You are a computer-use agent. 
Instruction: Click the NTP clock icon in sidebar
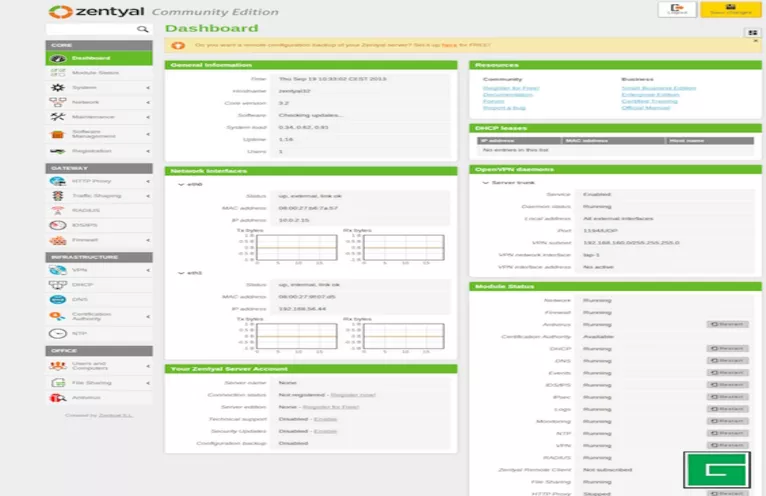[56, 333]
